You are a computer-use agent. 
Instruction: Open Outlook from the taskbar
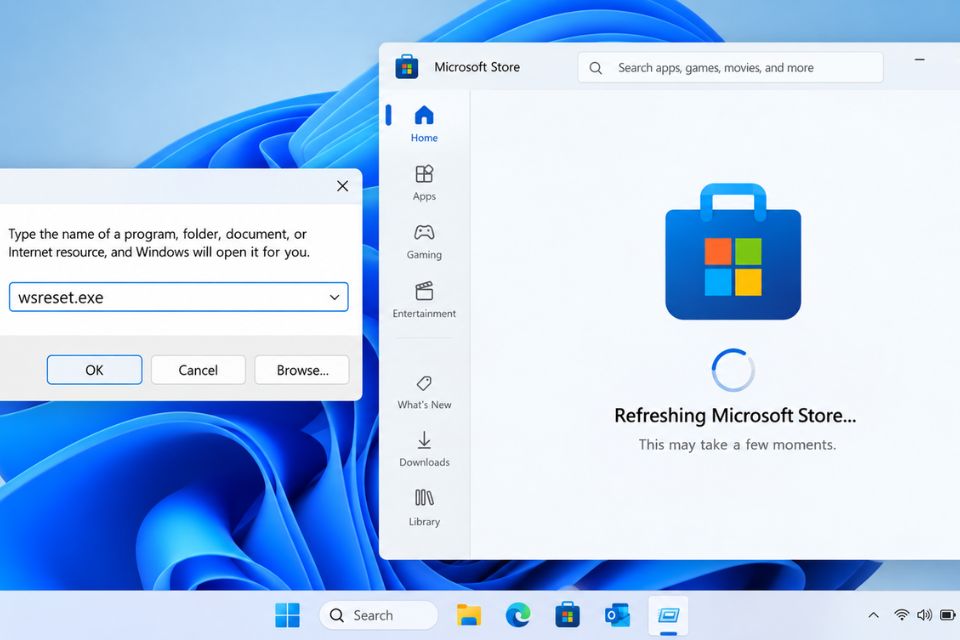pyautogui.click(x=617, y=615)
